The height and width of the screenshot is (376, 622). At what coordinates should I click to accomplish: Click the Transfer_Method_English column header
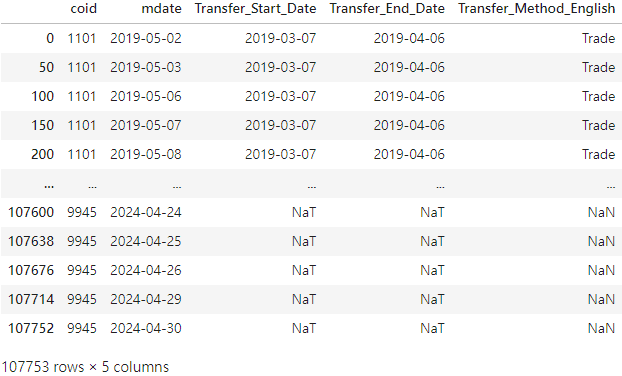tap(537, 9)
